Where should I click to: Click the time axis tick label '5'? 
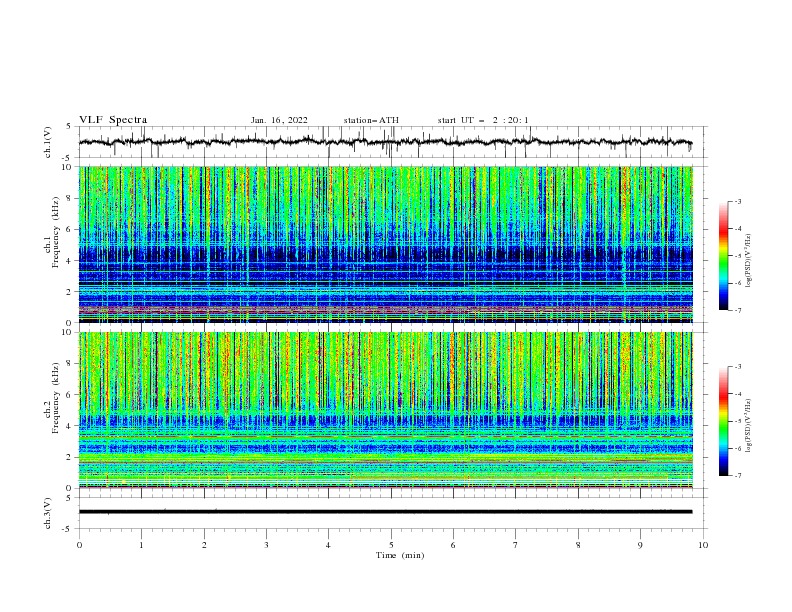[391, 545]
